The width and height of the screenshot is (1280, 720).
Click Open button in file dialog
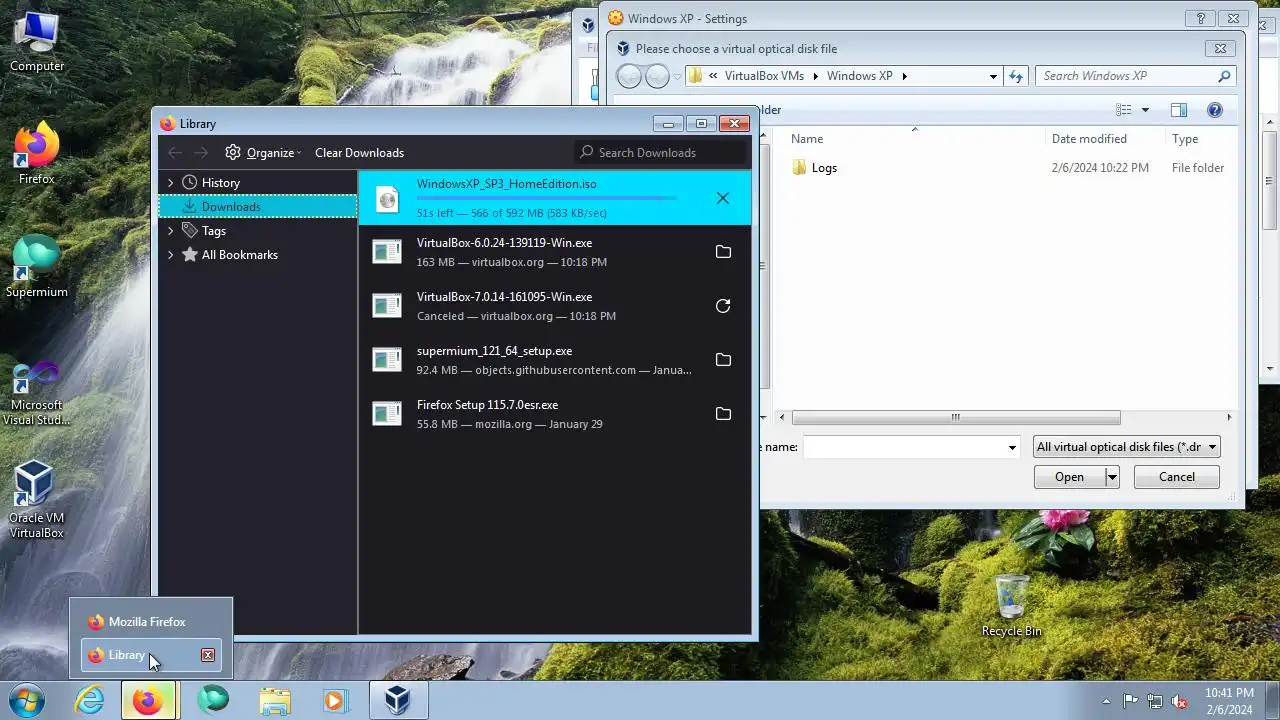point(1069,477)
